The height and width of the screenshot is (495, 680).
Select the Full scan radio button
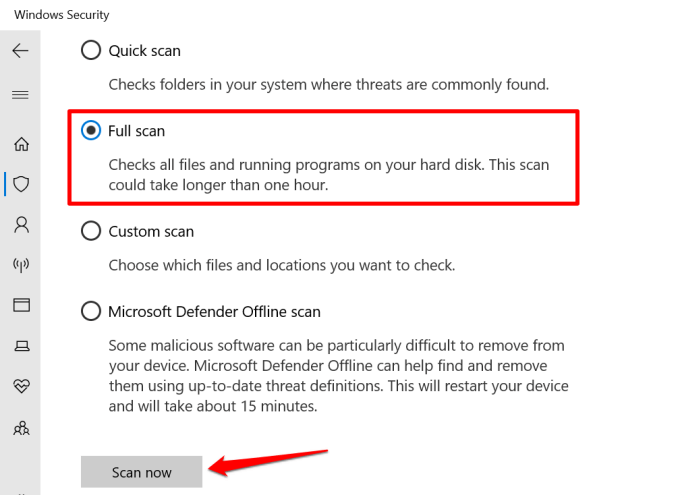pos(91,130)
